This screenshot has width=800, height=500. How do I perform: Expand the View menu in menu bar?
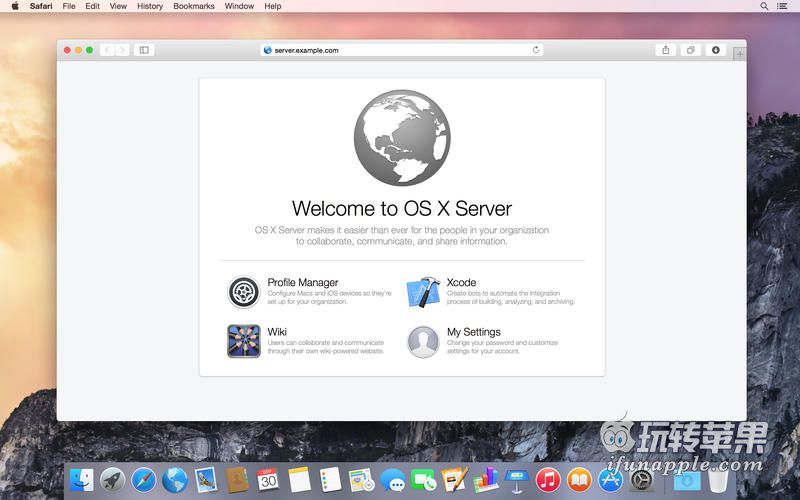click(118, 6)
